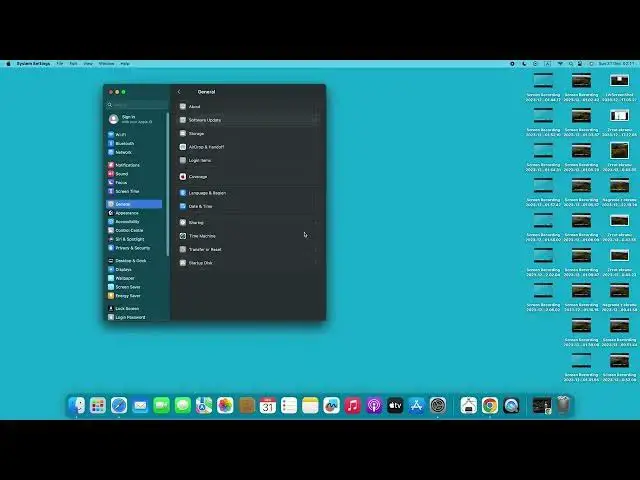640x480 pixels.
Task: Open the Software Update row
Action: click(249, 120)
